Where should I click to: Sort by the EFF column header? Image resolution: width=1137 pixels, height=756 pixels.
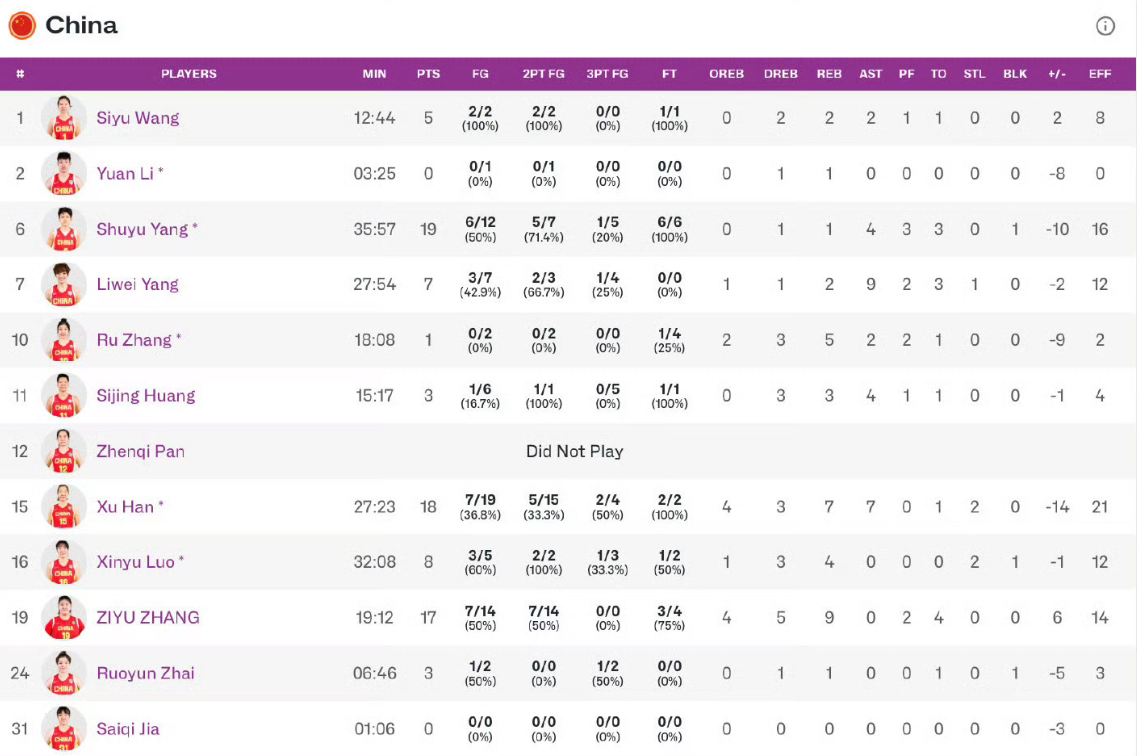point(1098,73)
